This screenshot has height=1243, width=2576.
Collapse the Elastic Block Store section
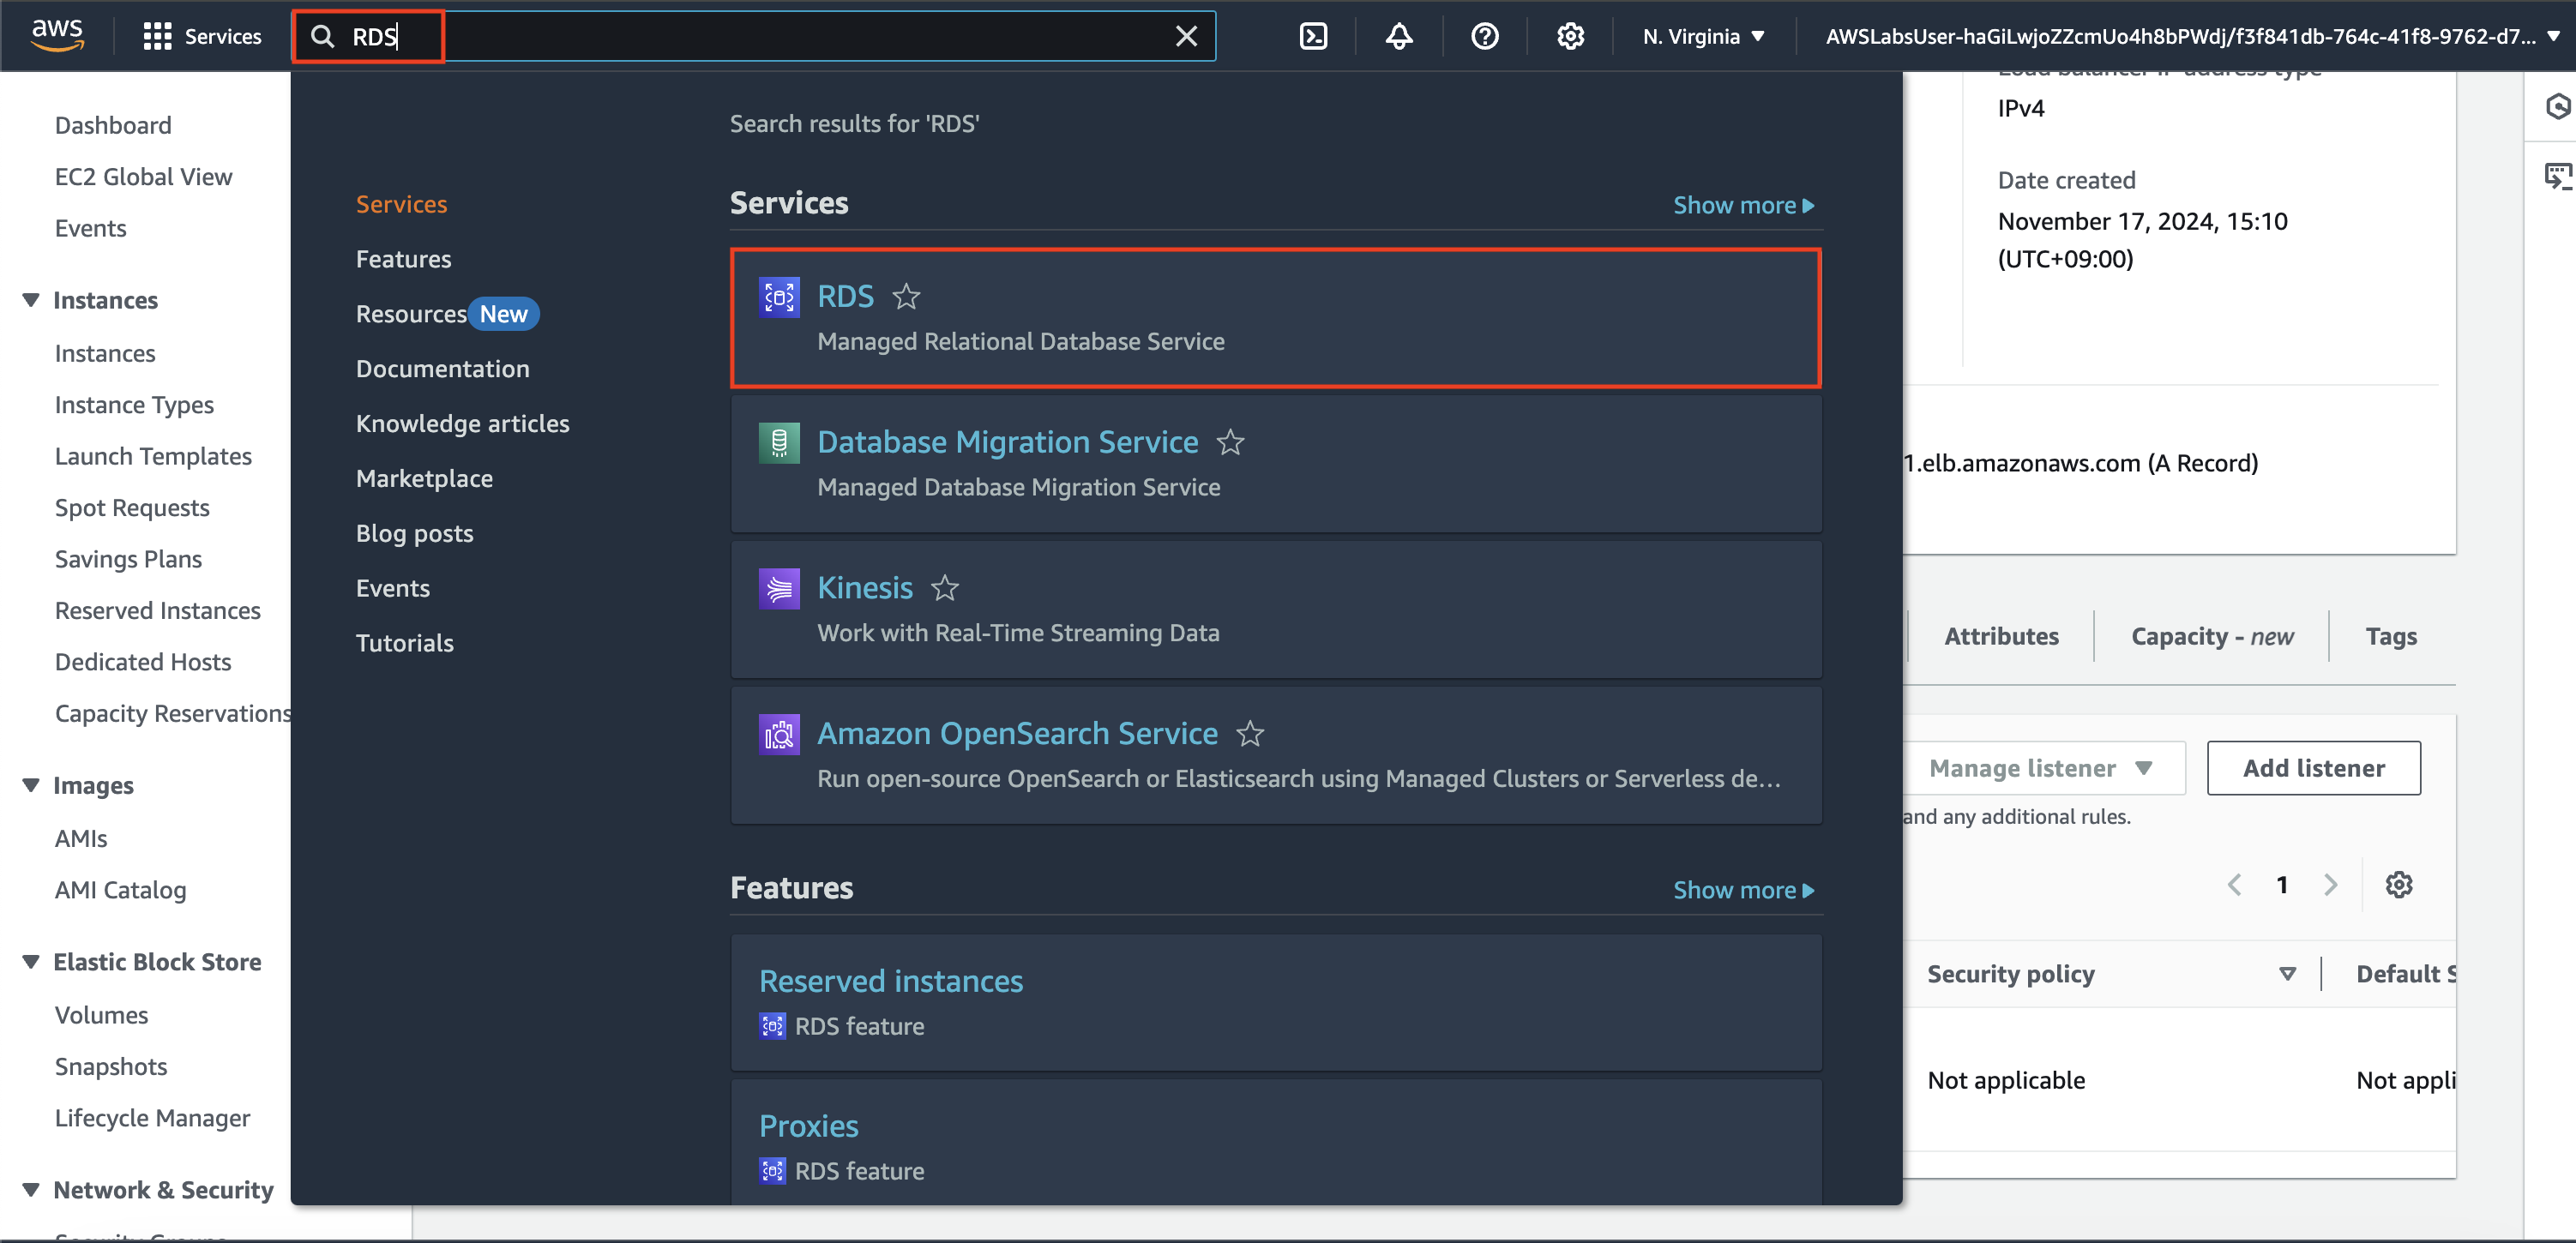click(x=31, y=962)
